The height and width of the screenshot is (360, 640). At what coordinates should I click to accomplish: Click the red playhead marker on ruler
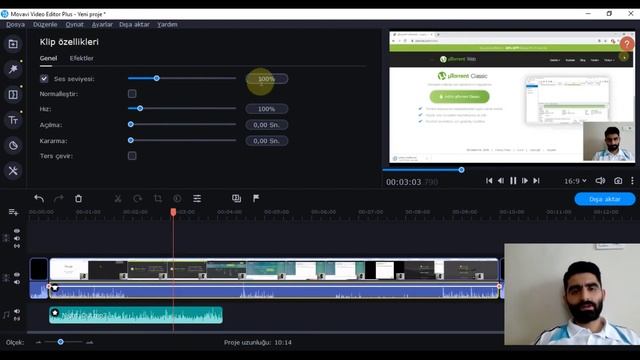[173, 212]
